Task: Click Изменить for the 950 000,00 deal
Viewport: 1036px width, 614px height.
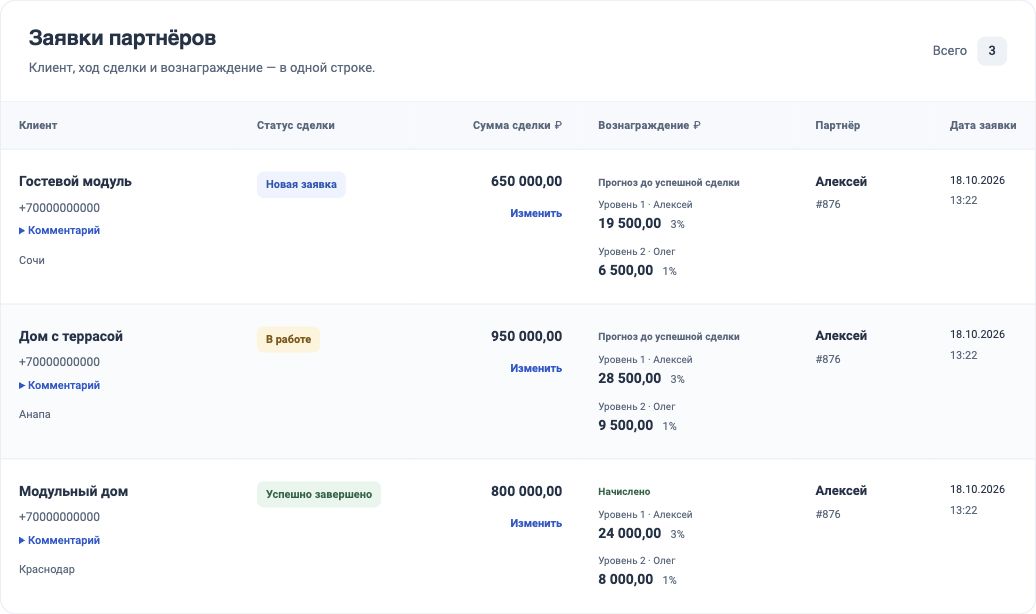Action: point(536,368)
